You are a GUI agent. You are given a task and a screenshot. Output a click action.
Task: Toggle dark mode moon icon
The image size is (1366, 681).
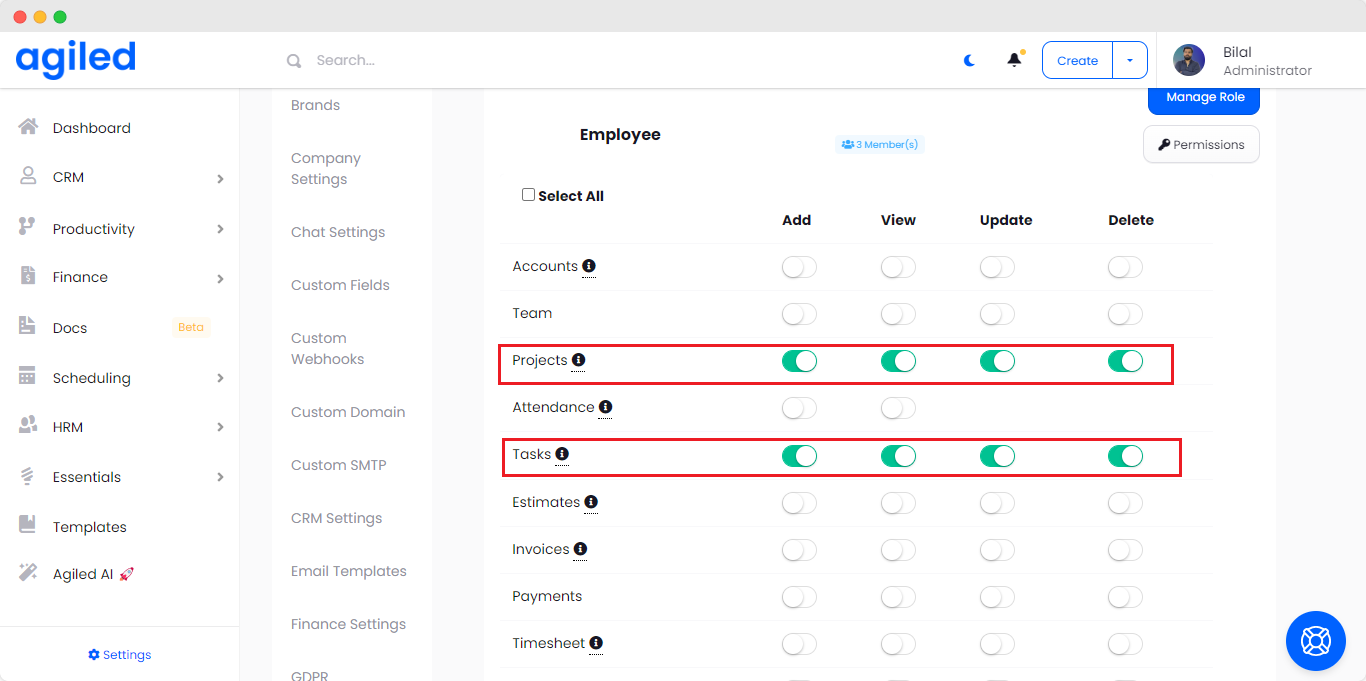point(969,60)
